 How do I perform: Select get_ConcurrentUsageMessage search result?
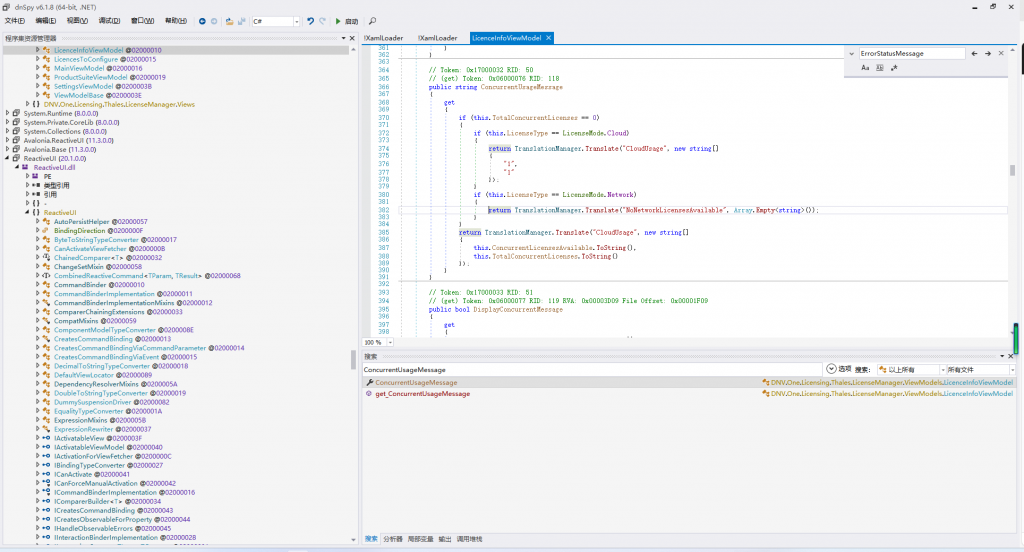click(422, 394)
